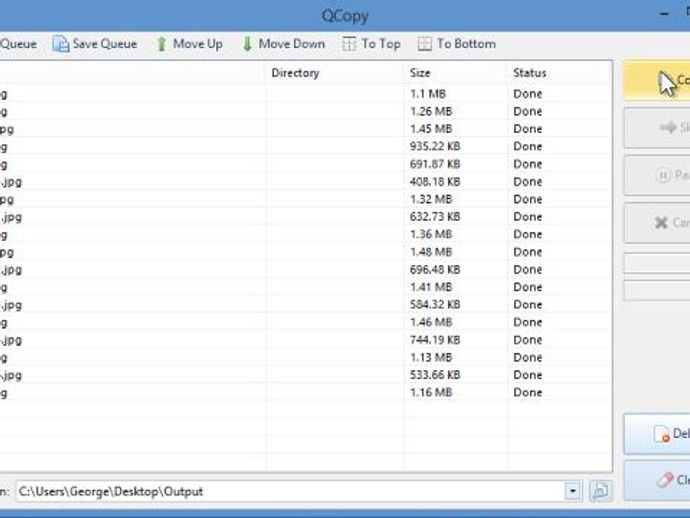Image resolution: width=690 pixels, height=518 pixels.
Task: Click the Save Queue toolbar icon
Action: [61, 44]
